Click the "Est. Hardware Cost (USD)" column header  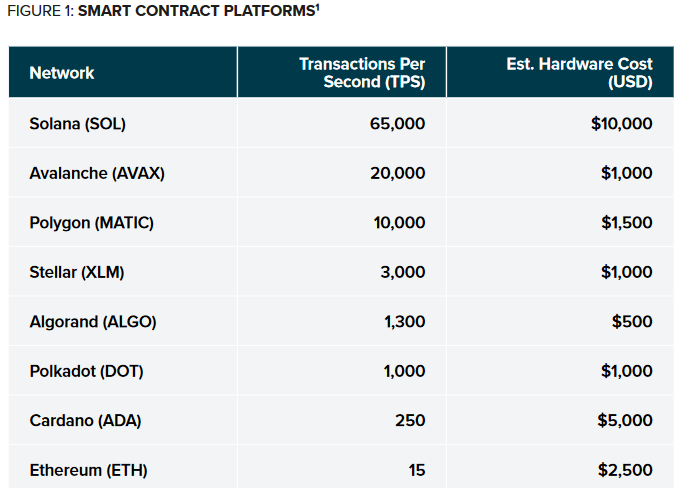(x=579, y=73)
